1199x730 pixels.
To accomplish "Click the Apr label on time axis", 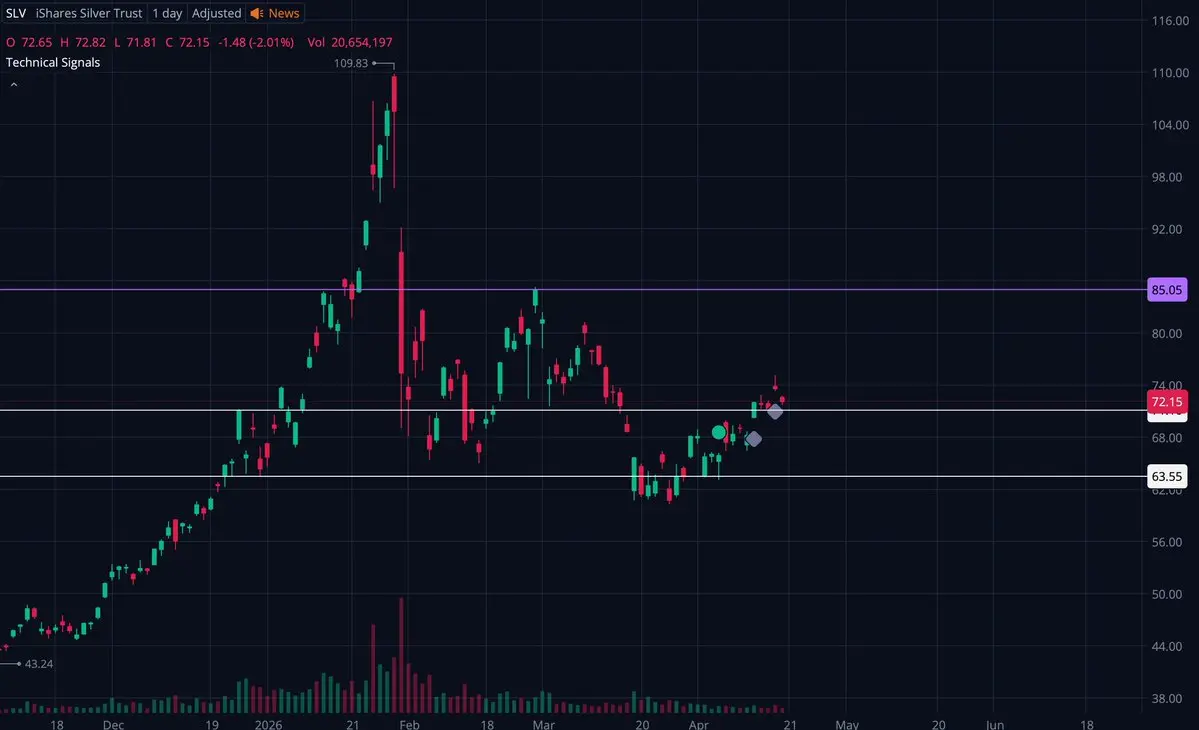I will 698,724.
